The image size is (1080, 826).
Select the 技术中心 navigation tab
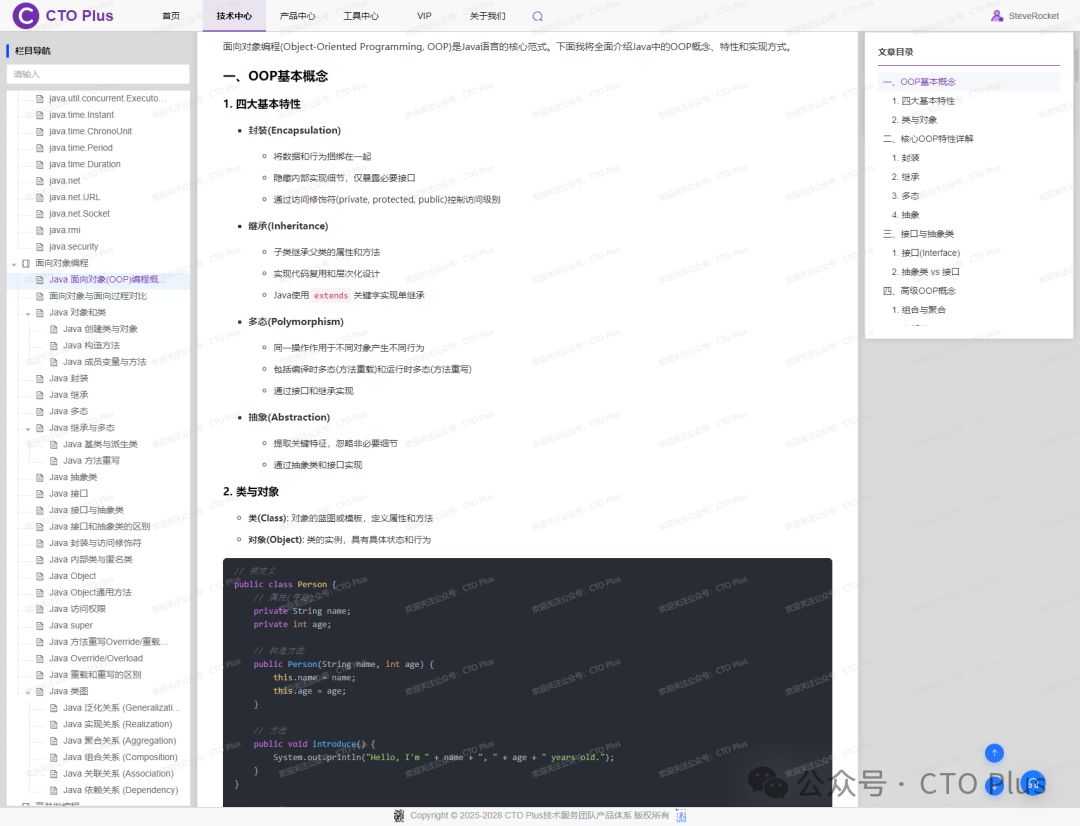point(234,16)
